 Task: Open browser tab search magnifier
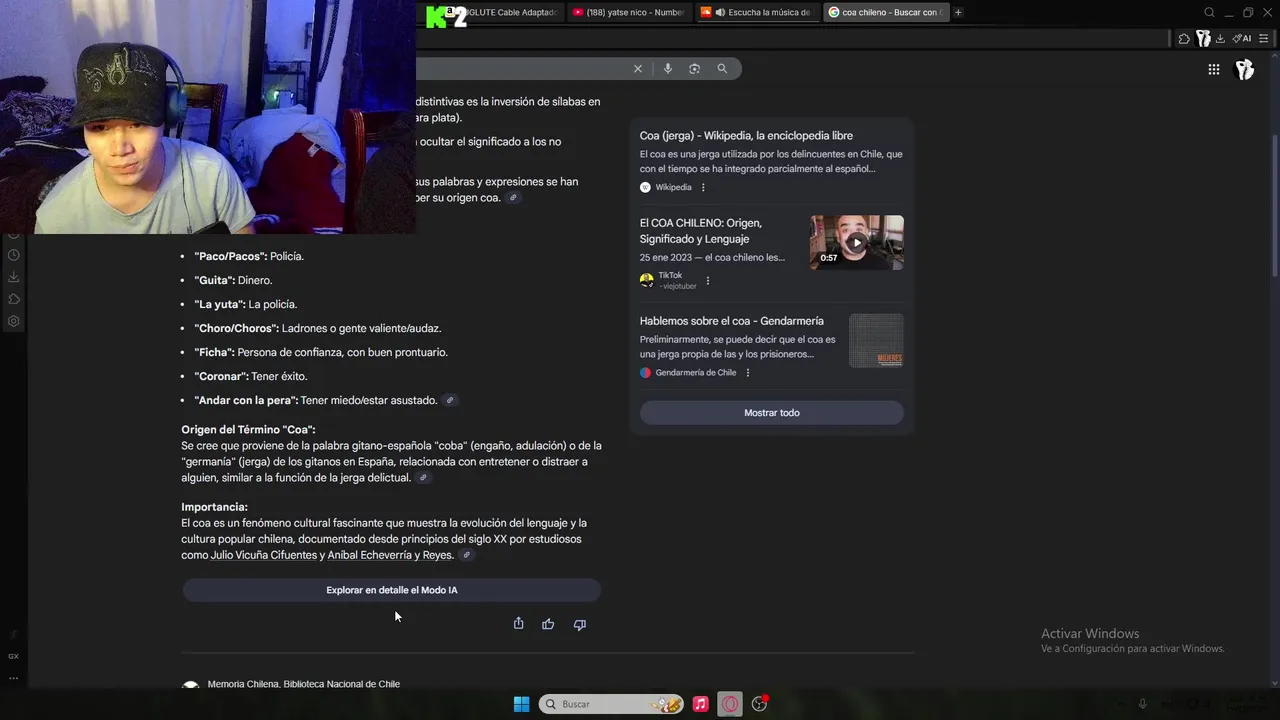click(1209, 12)
